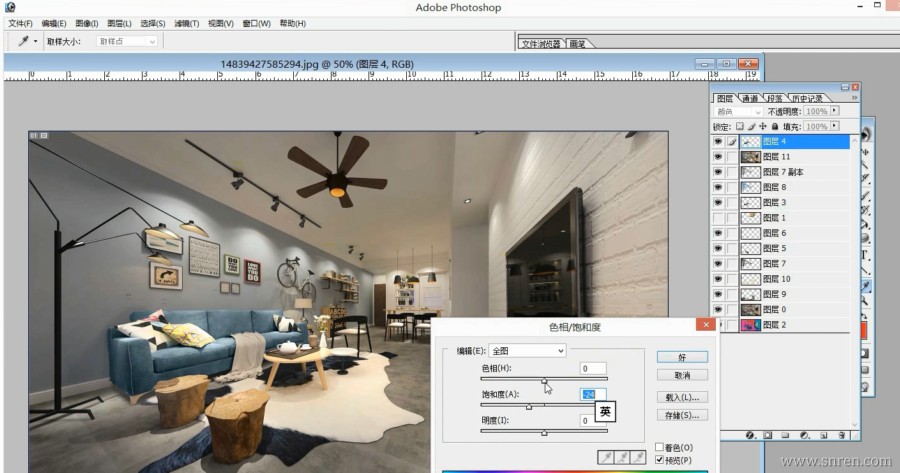Viewport: 900px width, 473px height.
Task: Show hidden layer 图层 1 via its visibility box
Action: 718,218
